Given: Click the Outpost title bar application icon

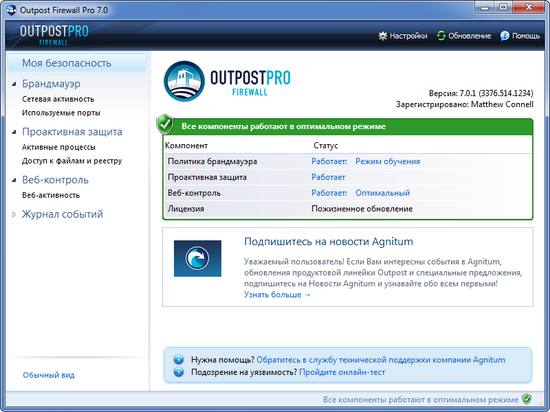Looking at the screenshot, I should 11,10.
